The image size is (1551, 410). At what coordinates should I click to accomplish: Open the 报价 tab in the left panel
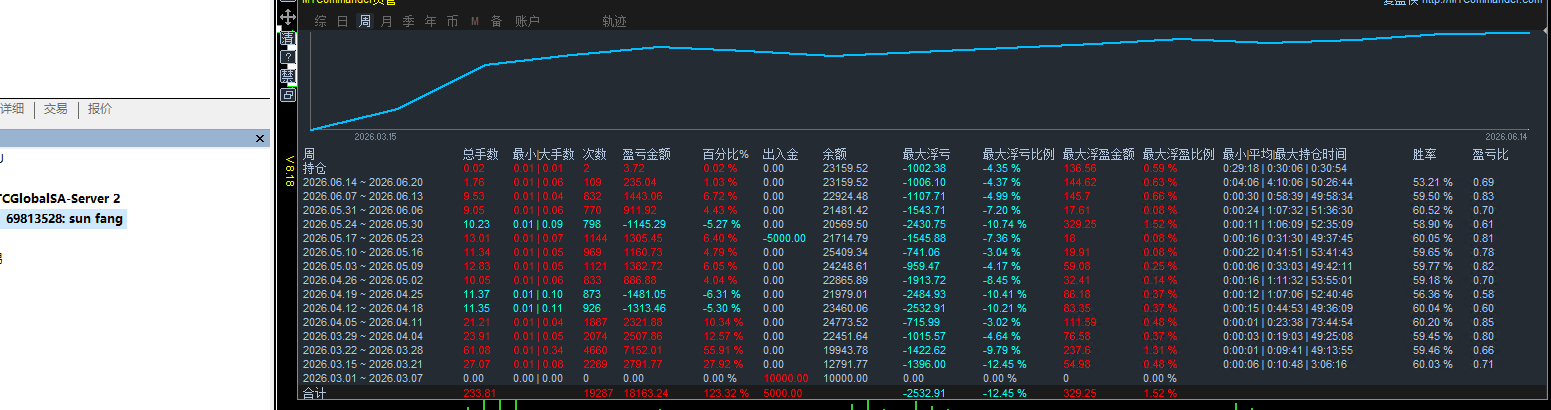(x=100, y=109)
